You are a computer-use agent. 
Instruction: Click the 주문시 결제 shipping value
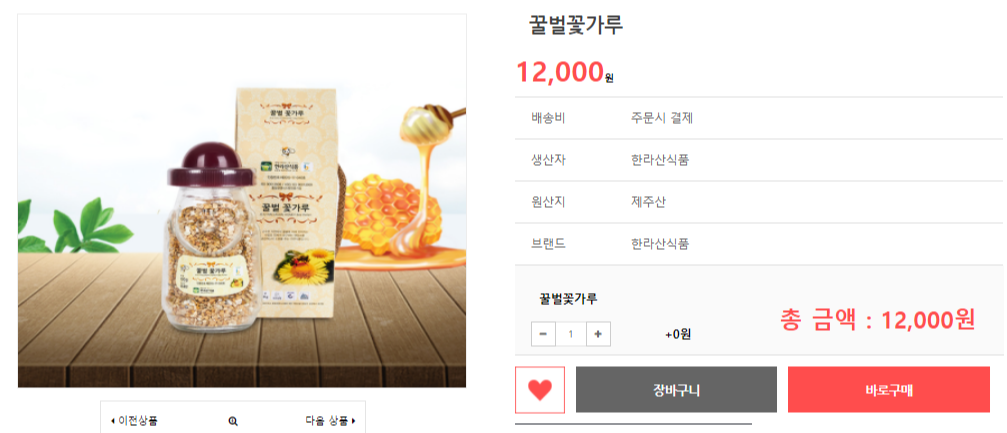pos(661,118)
